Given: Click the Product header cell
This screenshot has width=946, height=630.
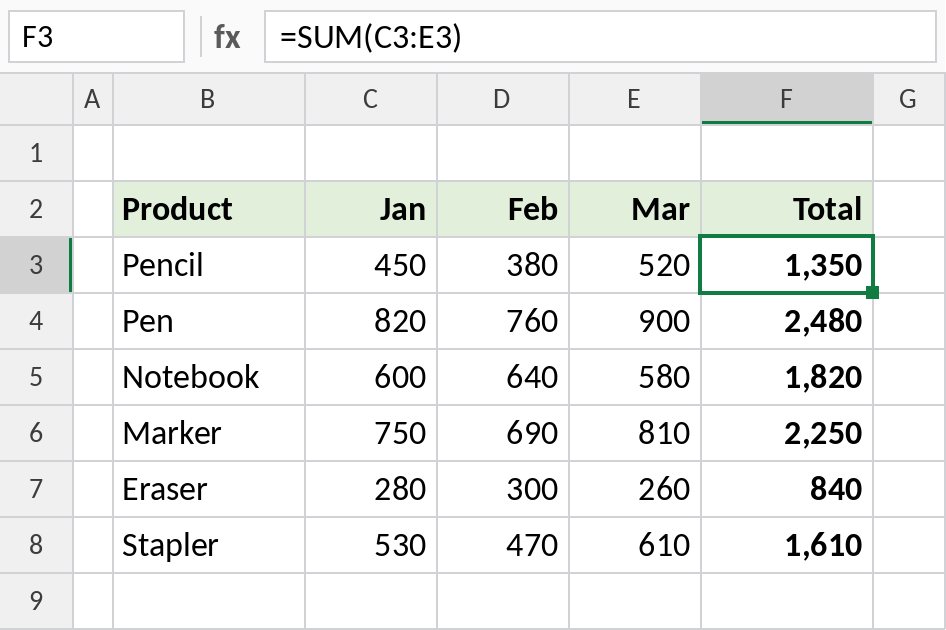Looking at the screenshot, I should (209, 209).
